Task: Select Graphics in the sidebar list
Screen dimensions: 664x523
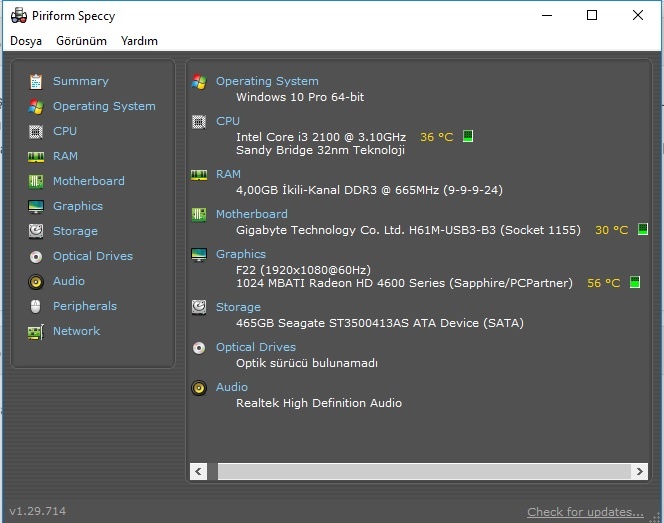Action: [x=78, y=206]
